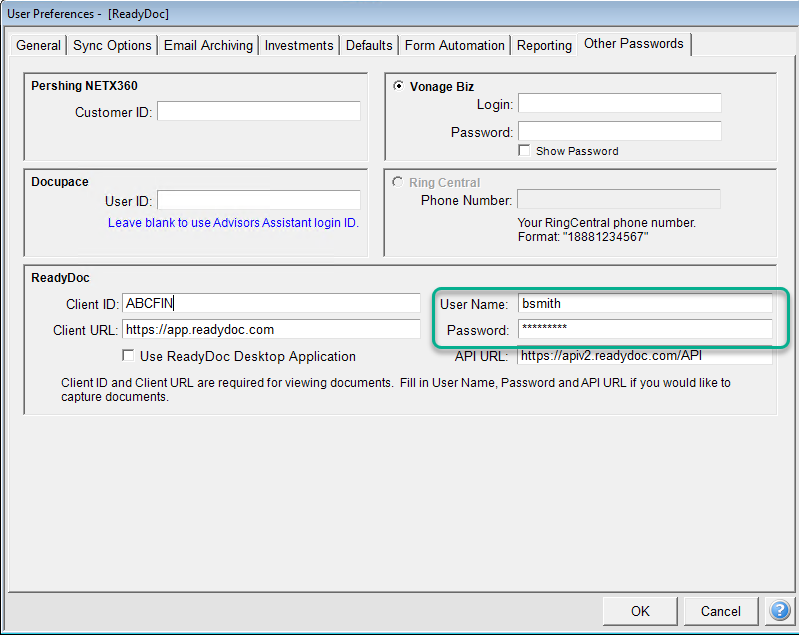The height and width of the screenshot is (636, 799).
Task: Focus the Vonage Biz Login field
Action: click(x=620, y=103)
